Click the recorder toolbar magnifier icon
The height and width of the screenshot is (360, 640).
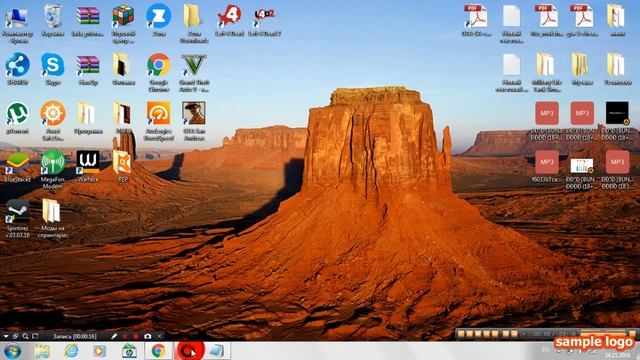click(x=25, y=336)
